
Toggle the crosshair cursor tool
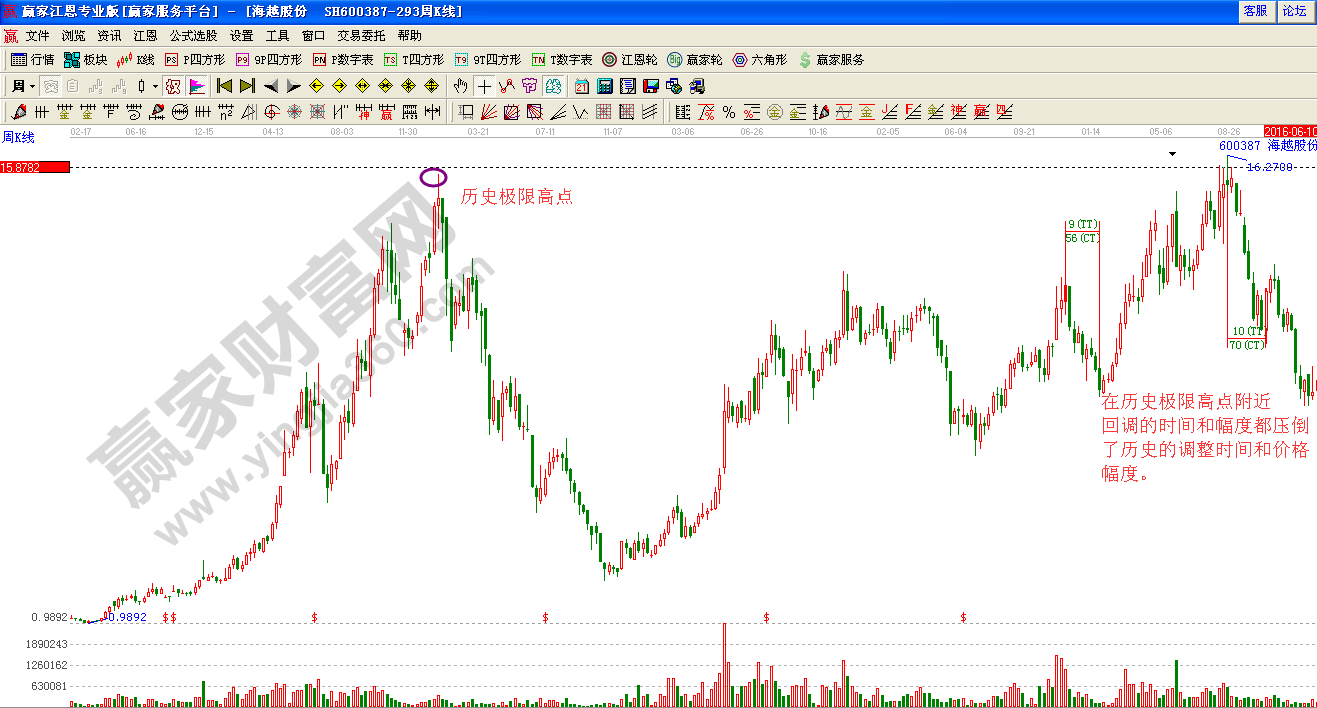(484, 86)
